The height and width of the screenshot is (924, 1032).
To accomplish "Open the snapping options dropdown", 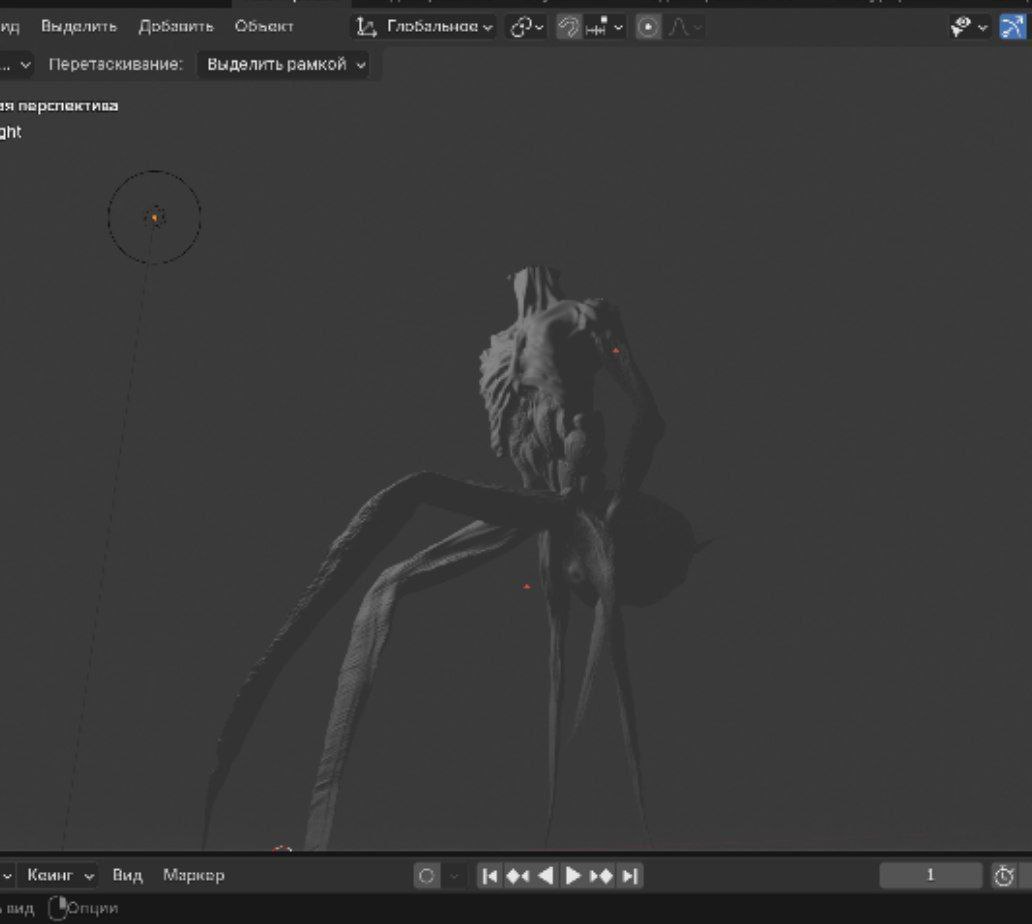I will (x=604, y=27).
